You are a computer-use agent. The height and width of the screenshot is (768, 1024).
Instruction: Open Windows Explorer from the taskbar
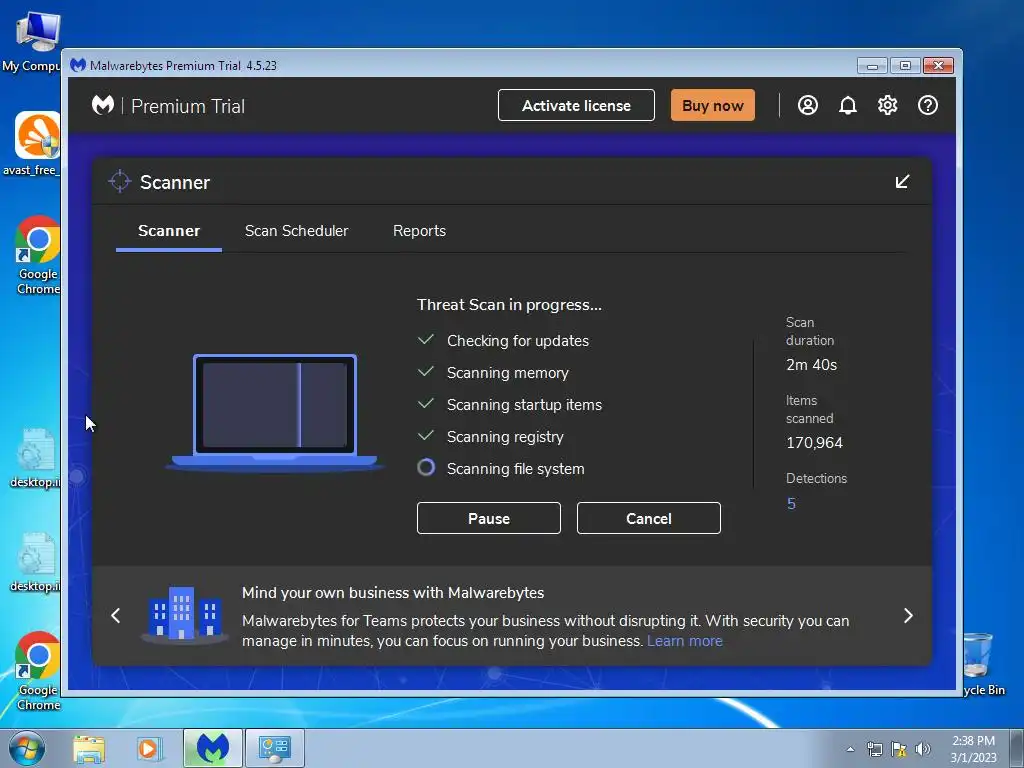pyautogui.click(x=89, y=749)
